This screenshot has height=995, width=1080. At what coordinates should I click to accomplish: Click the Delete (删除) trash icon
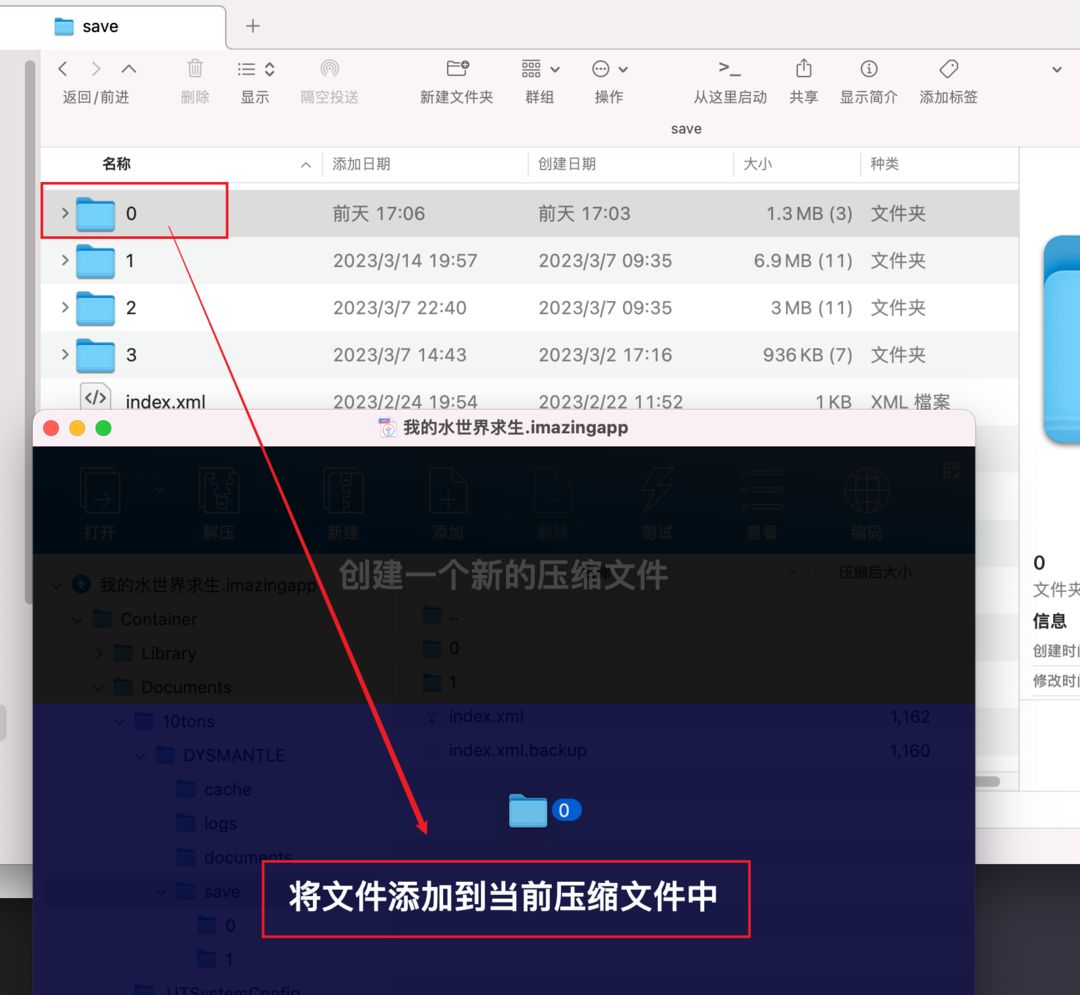tap(195, 68)
